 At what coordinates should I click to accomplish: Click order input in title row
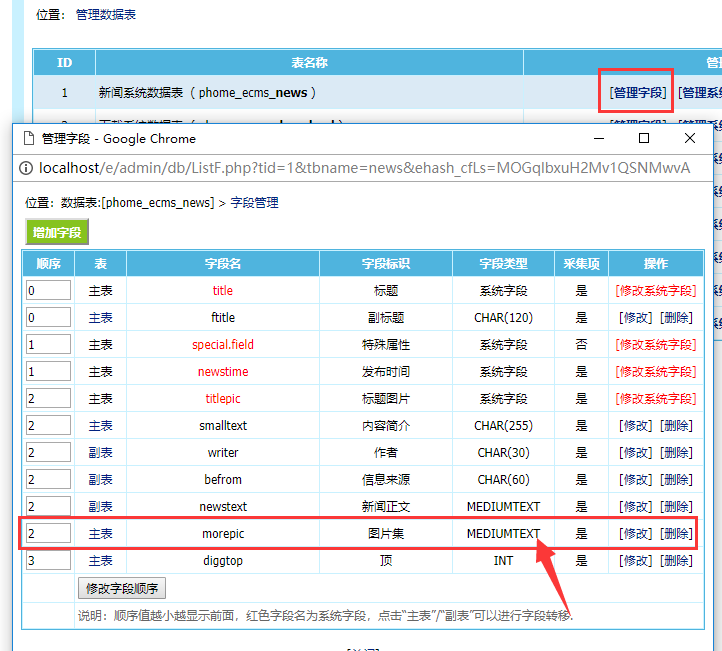tap(48, 291)
